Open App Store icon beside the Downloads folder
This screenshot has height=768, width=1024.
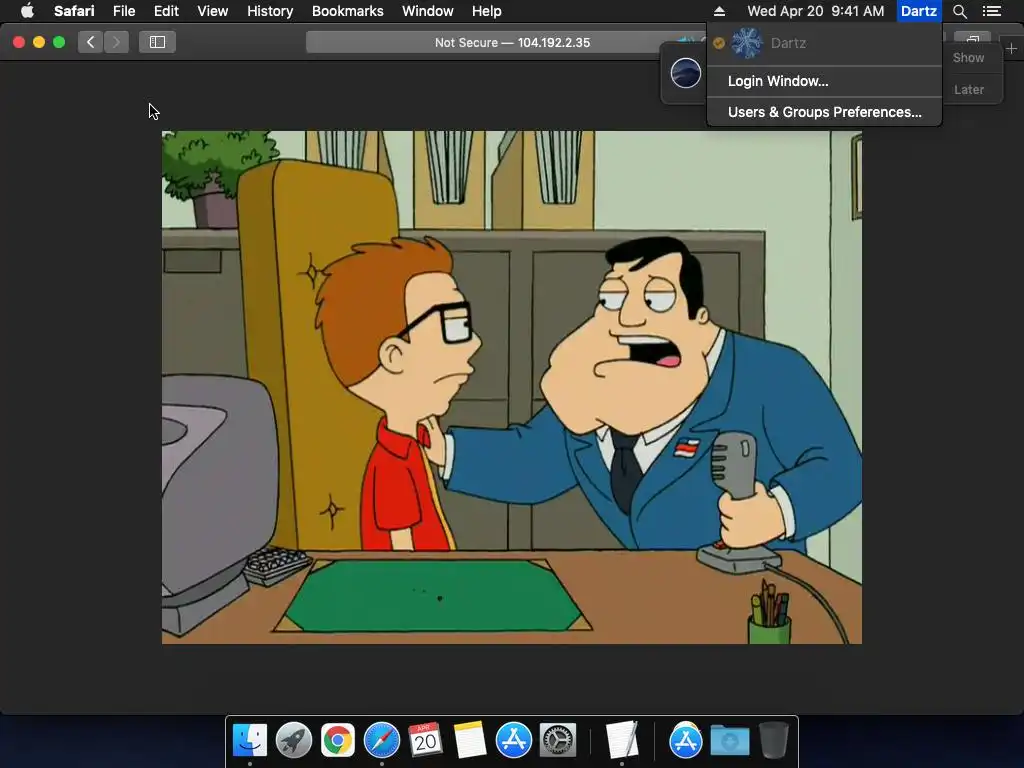pos(686,740)
